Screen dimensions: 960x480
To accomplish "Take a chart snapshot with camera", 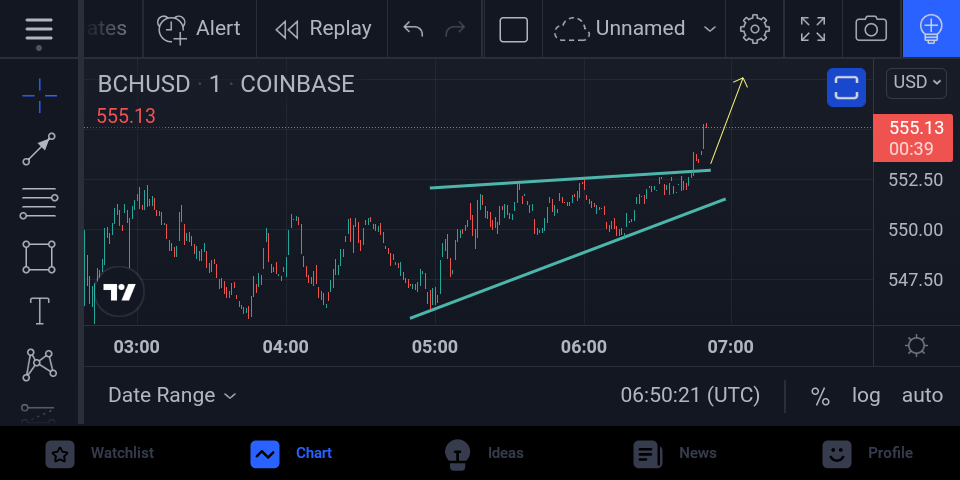I will click(x=871, y=29).
